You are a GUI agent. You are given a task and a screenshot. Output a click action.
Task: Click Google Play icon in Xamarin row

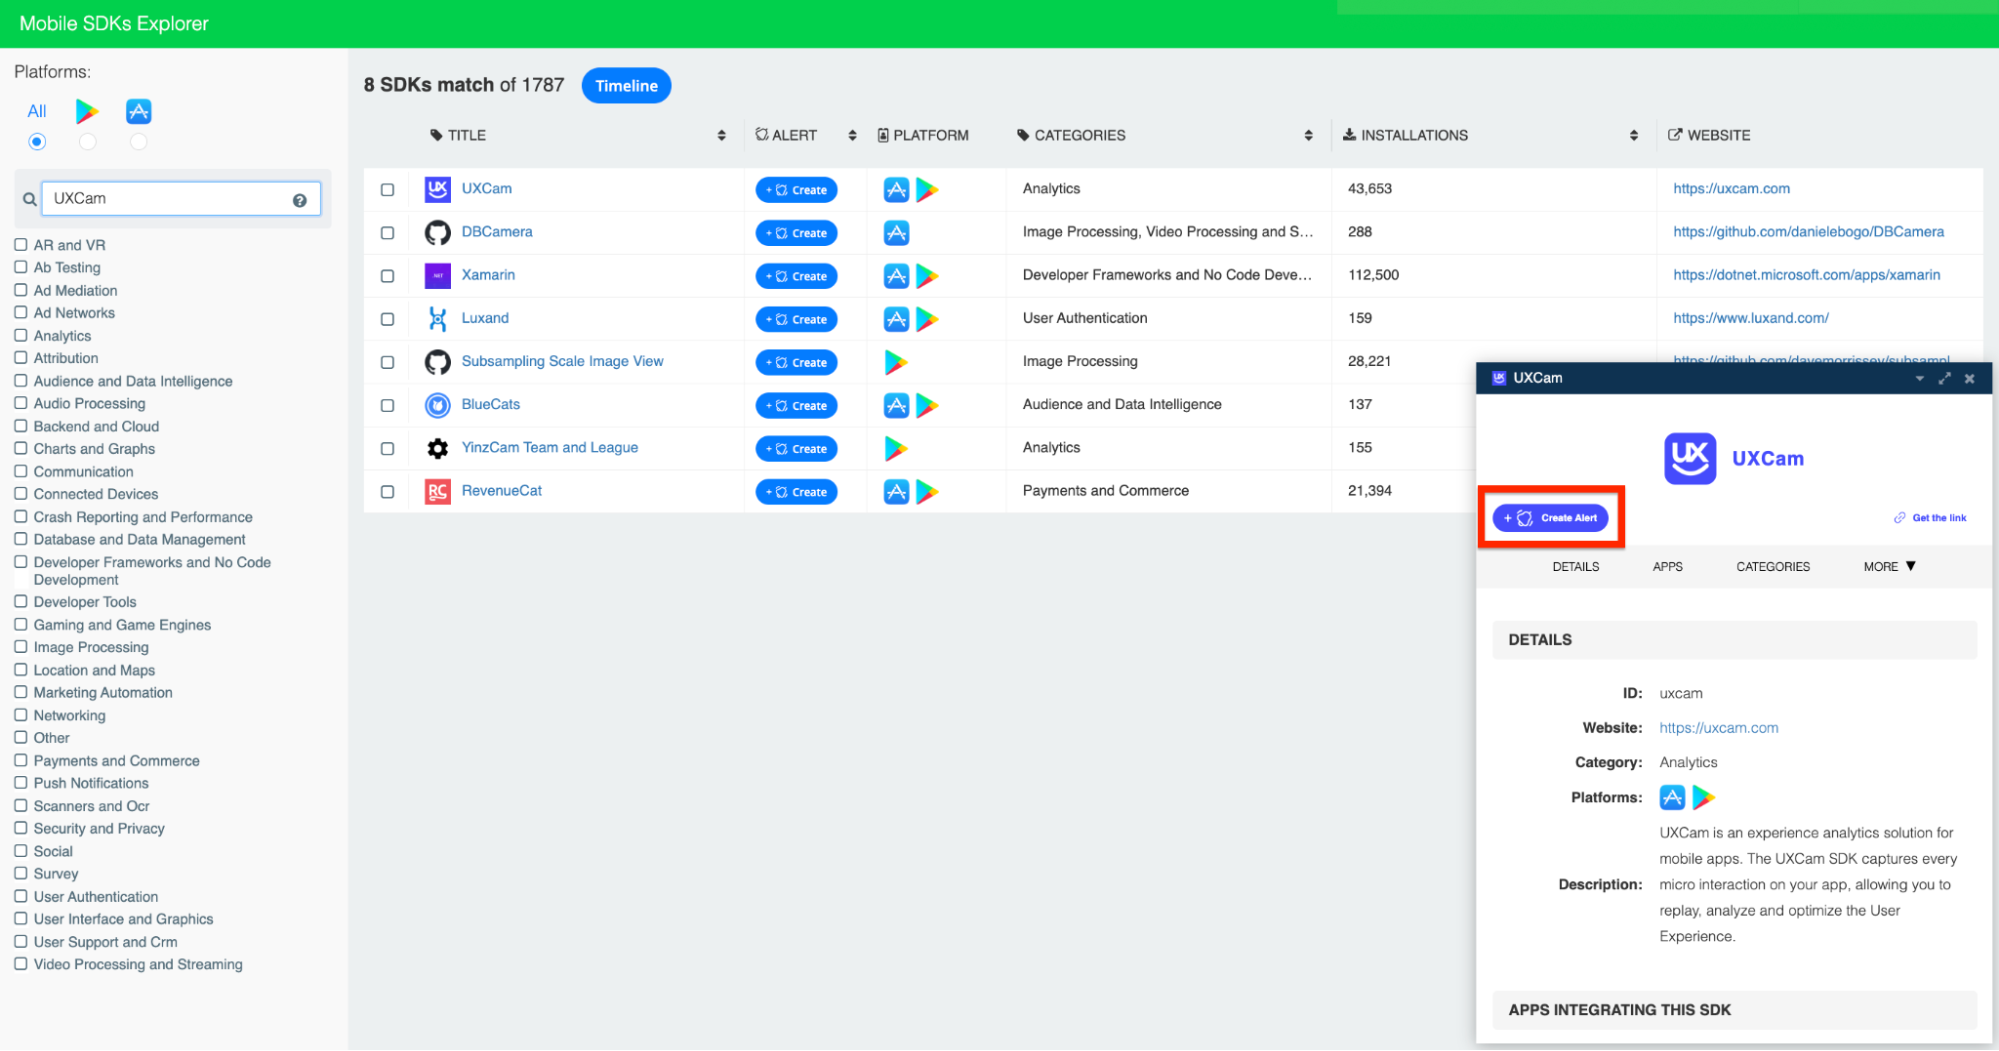[927, 275]
